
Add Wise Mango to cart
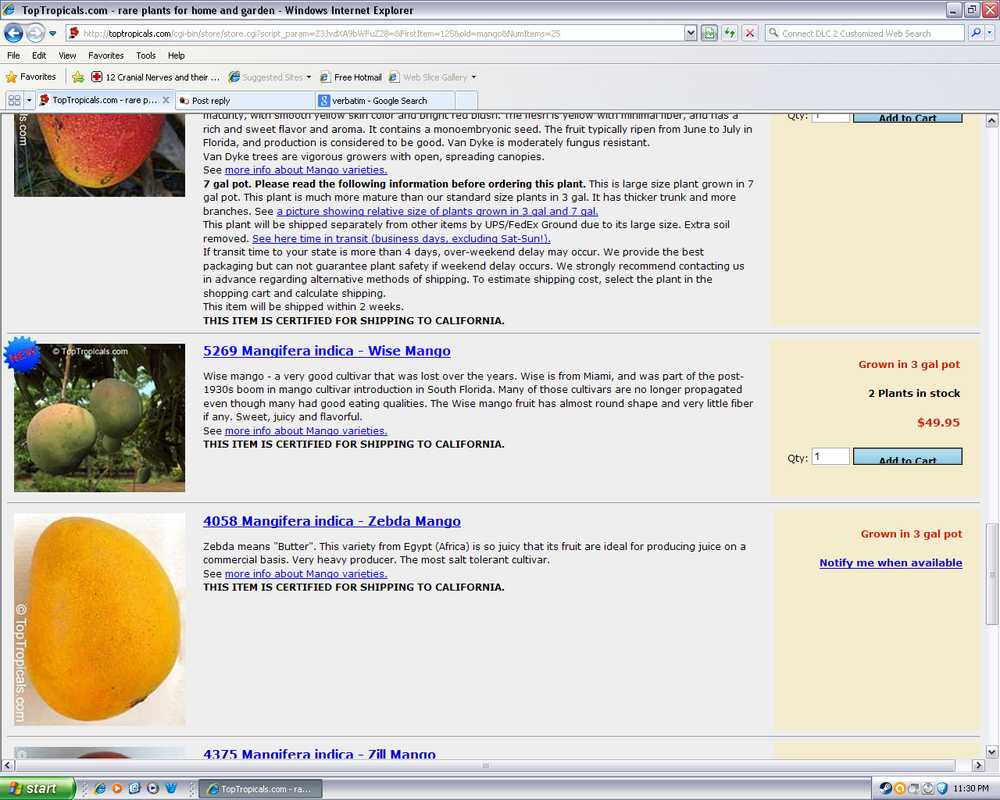[x=908, y=457]
